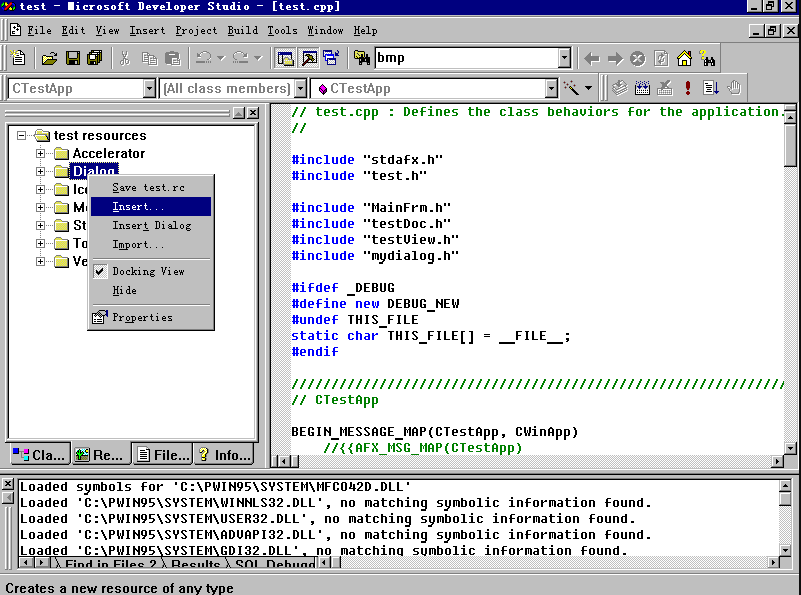The image size is (801, 595).
Task: Click the Home icon in toolbar
Action: tap(685, 59)
